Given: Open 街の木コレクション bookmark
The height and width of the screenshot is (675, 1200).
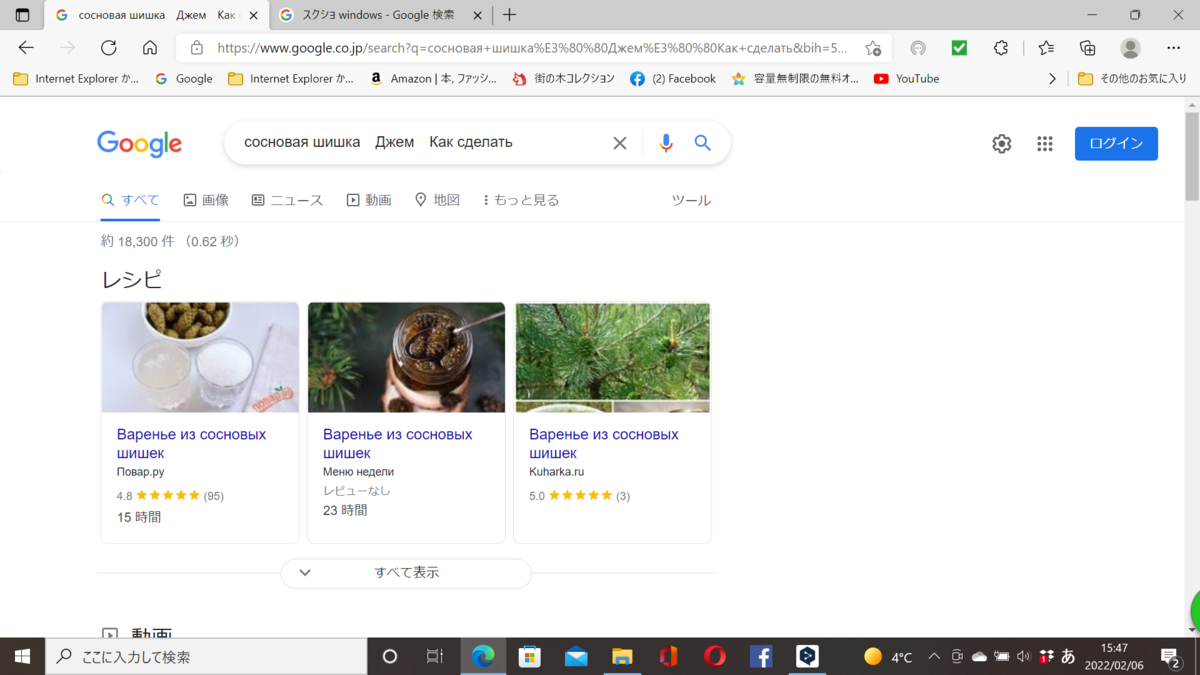Looking at the screenshot, I should [x=563, y=78].
